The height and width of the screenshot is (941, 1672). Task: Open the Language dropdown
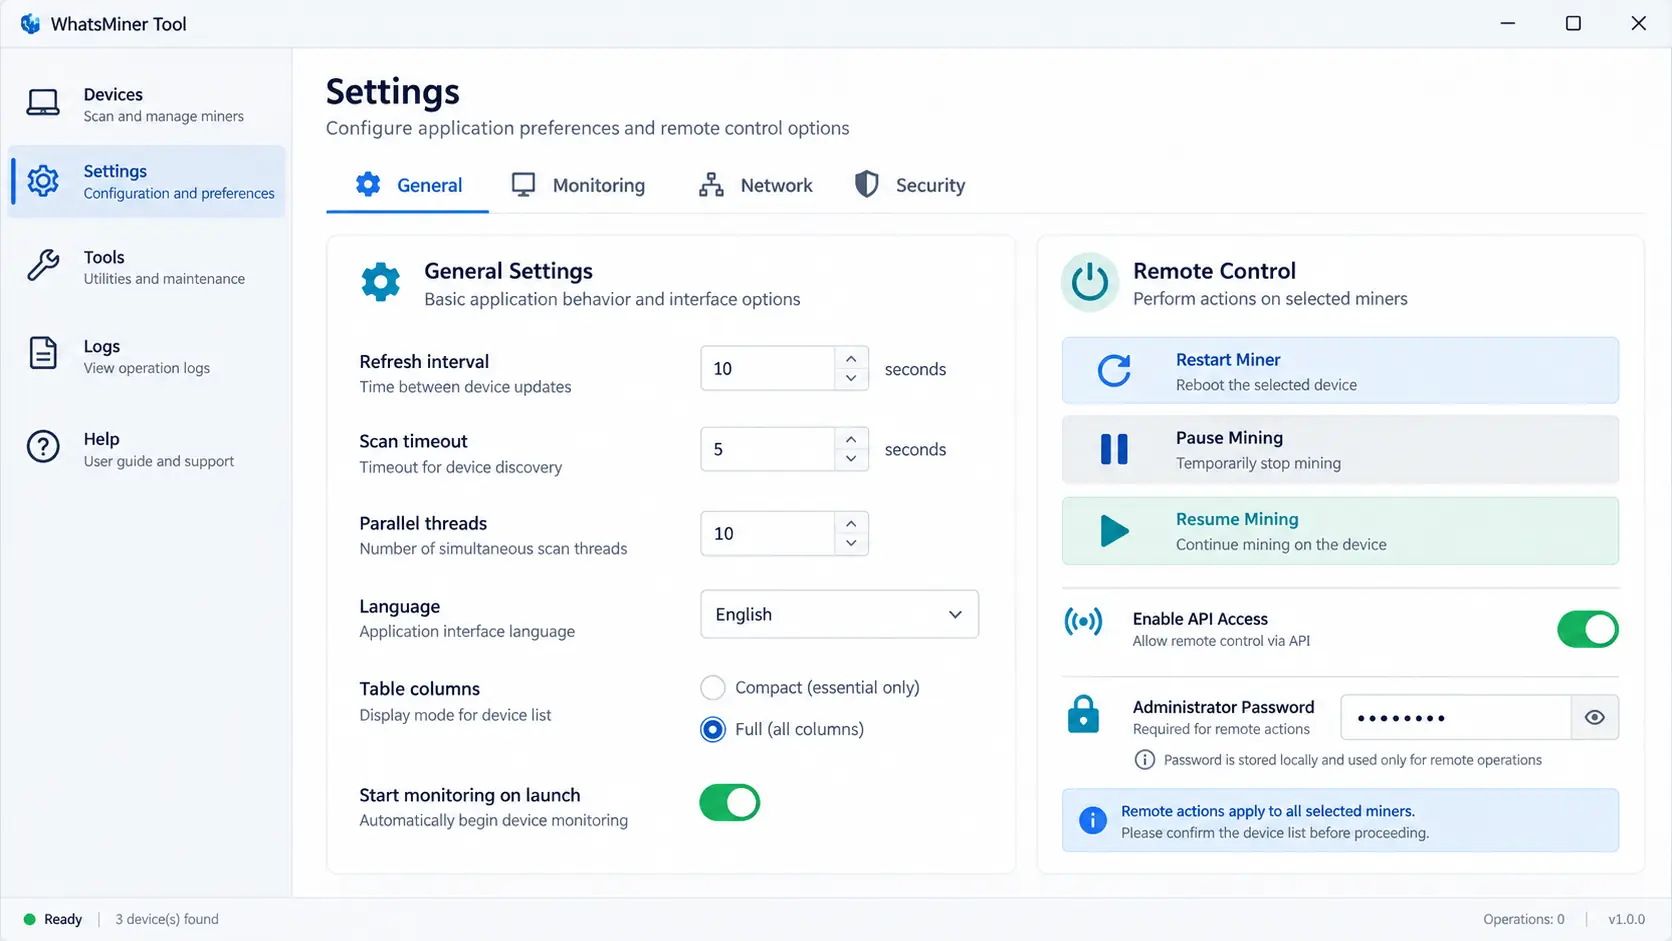point(839,614)
